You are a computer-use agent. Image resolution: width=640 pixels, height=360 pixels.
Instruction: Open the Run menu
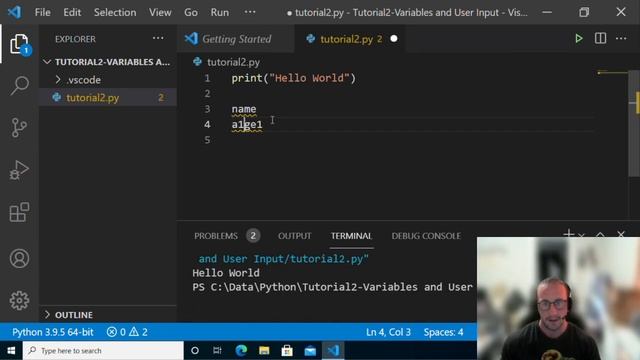tap(220, 12)
